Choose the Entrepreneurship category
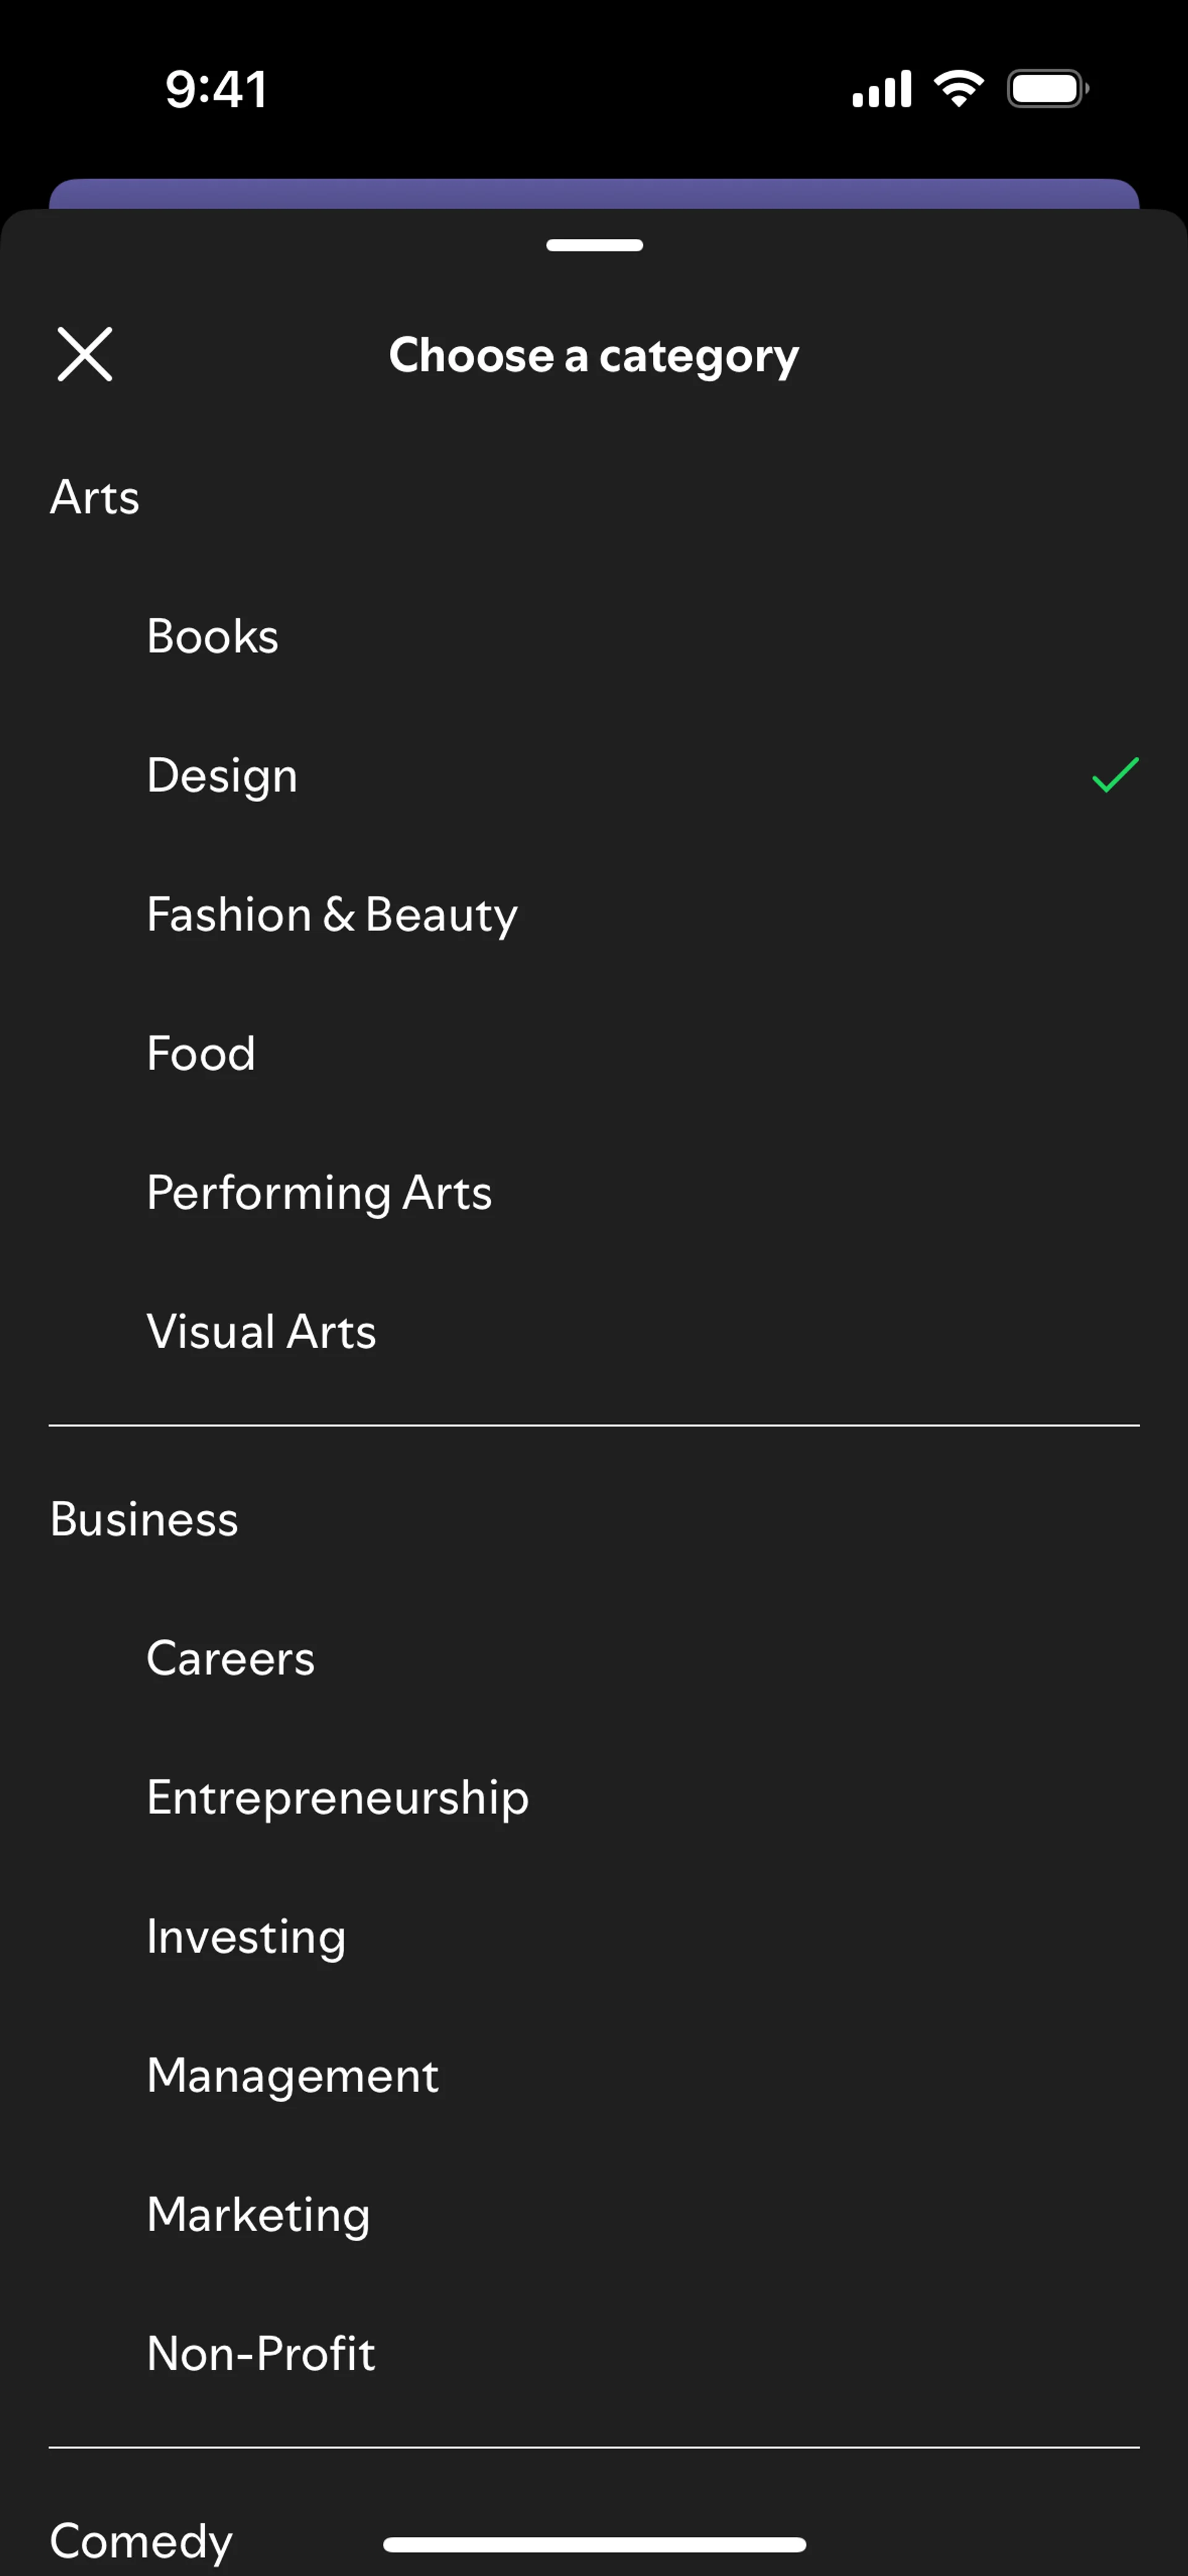The width and height of the screenshot is (1188, 2576). point(337,1798)
